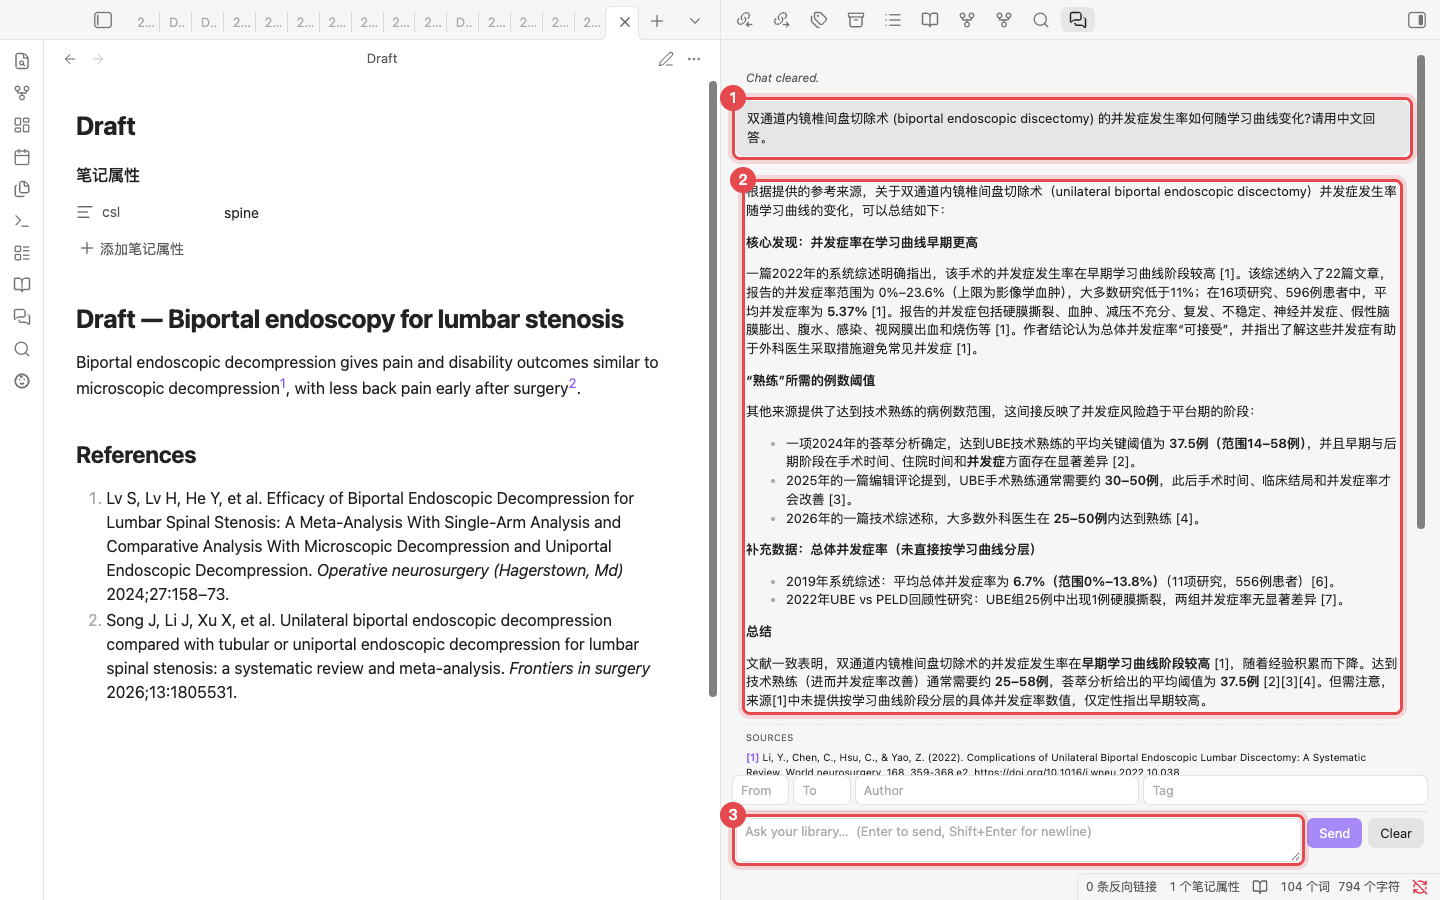Open quick switcher from left ribbon

click(x=22, y=61)
